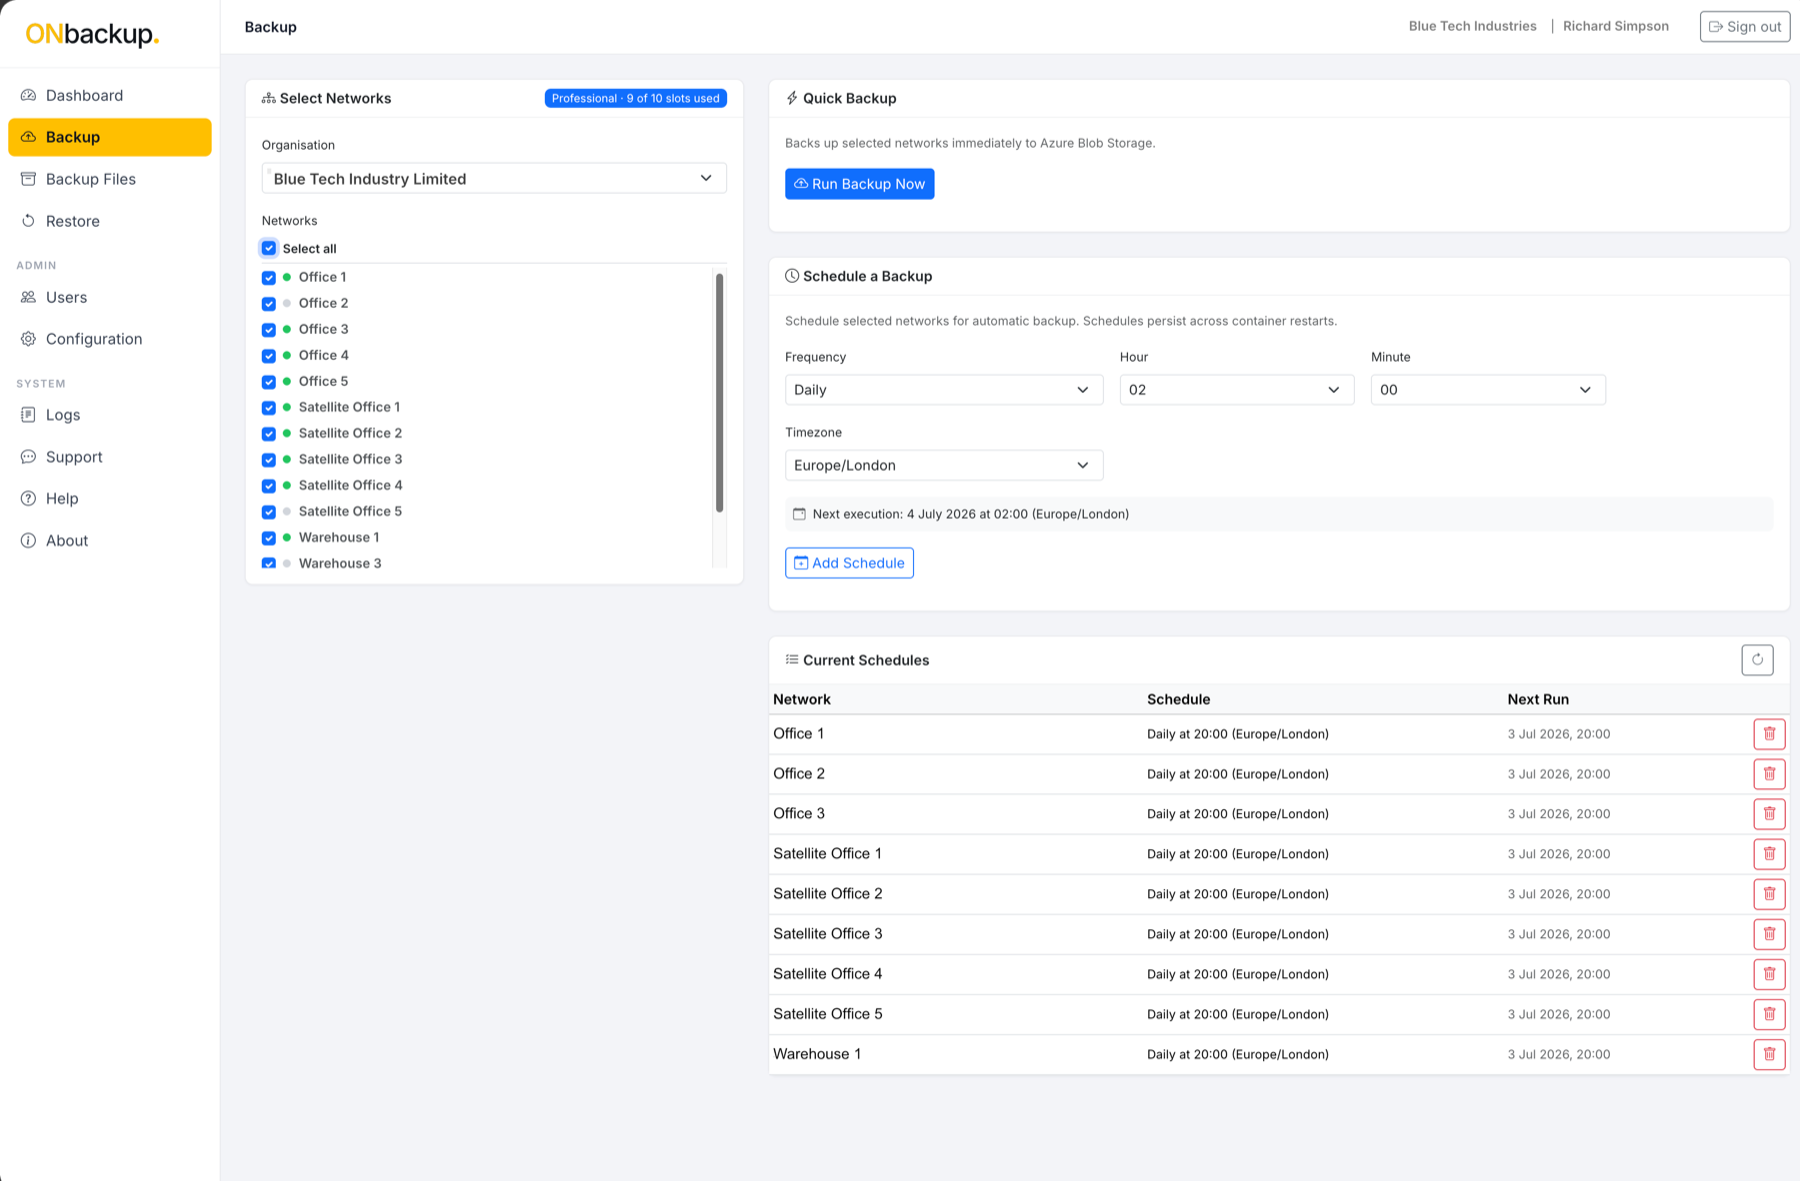This screenshot has width=1800, height=1181.
Task: Click the Network column header
Action: click(x=802, y=699)
